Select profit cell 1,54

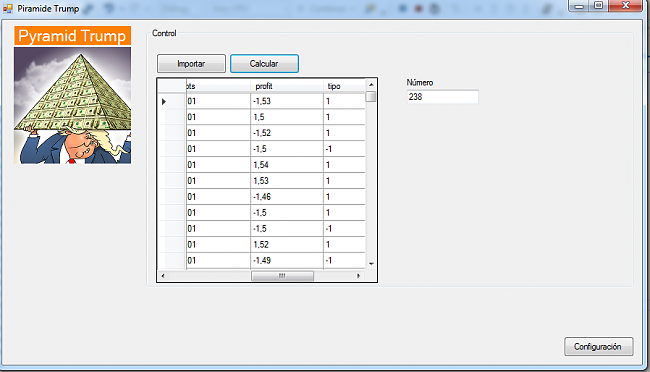point(287,165)
